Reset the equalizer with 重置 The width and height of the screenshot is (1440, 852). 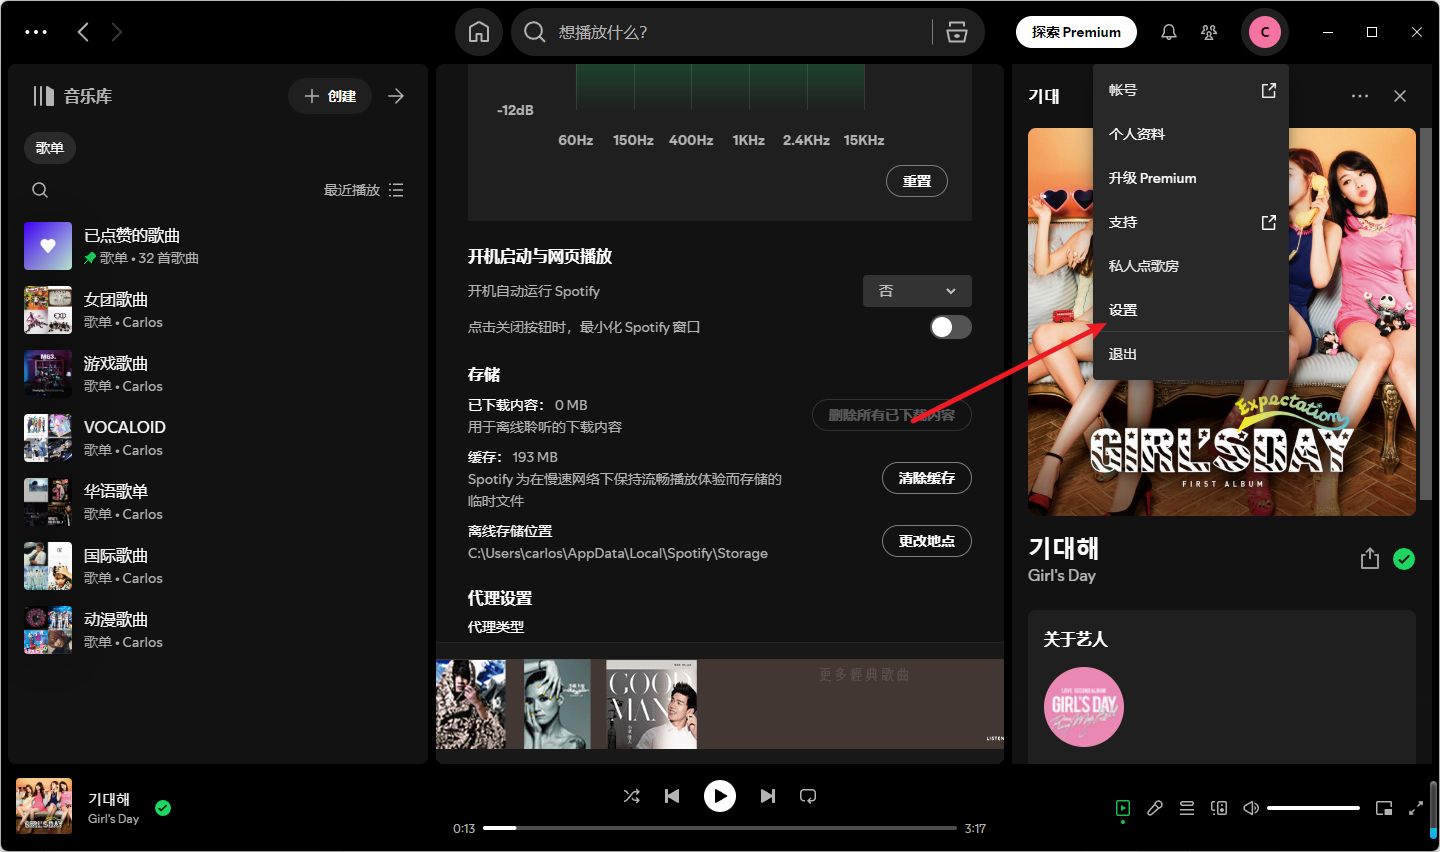pyautogui.click(x=917, y=181)
